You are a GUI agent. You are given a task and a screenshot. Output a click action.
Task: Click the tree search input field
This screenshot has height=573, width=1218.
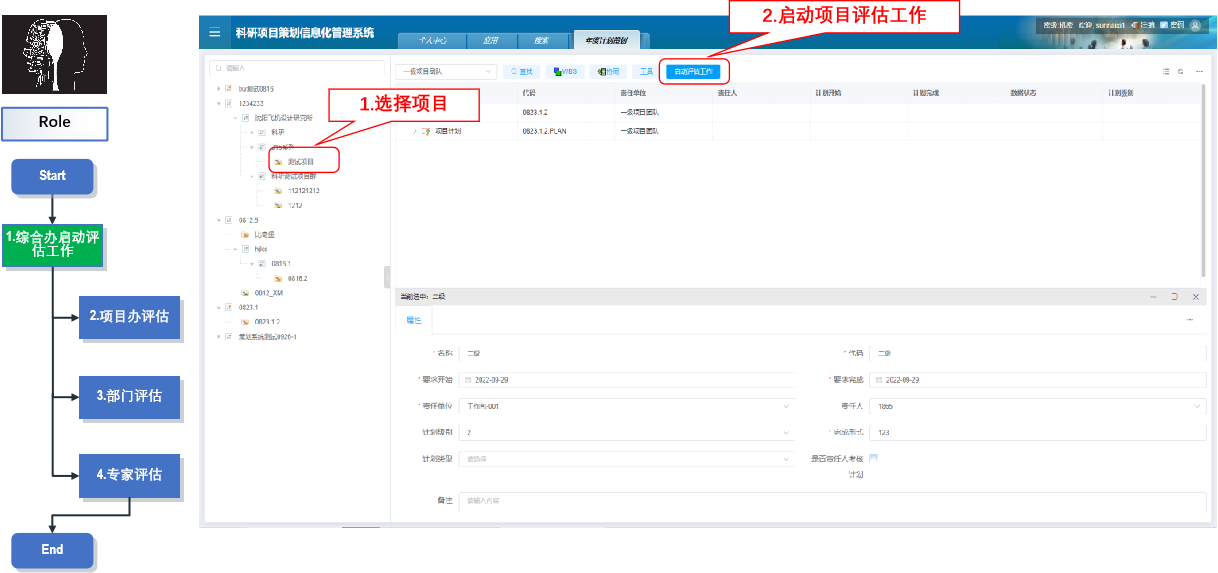(298, 69)
